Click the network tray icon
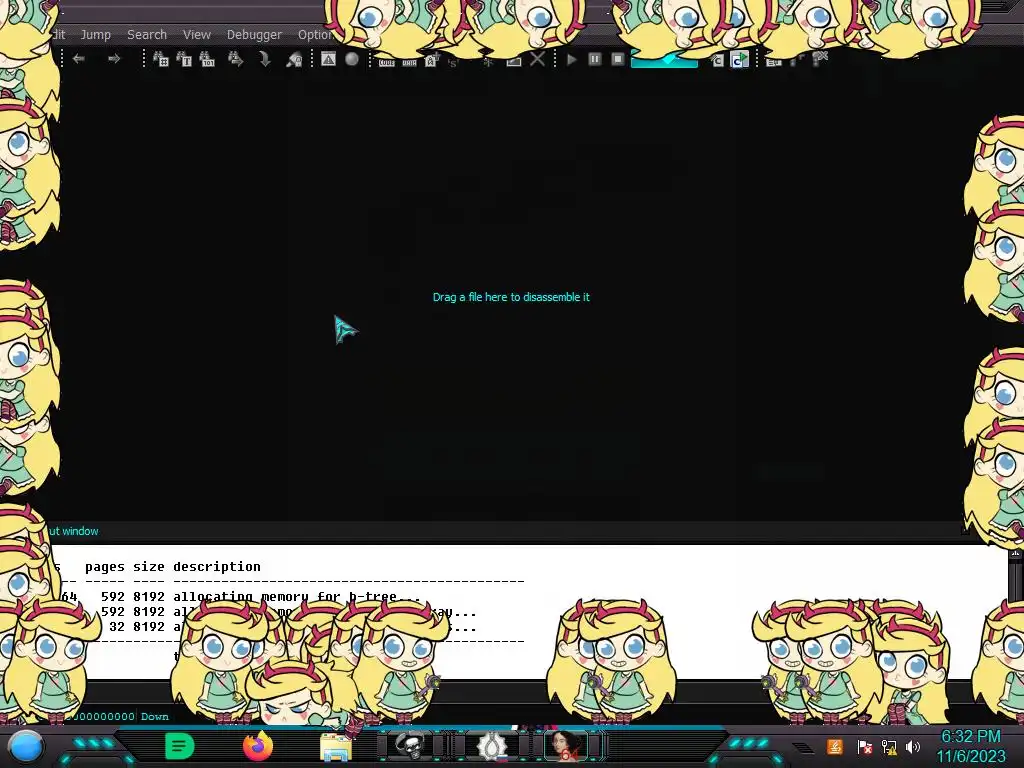The image size is (1024, 768). (889, 746)
